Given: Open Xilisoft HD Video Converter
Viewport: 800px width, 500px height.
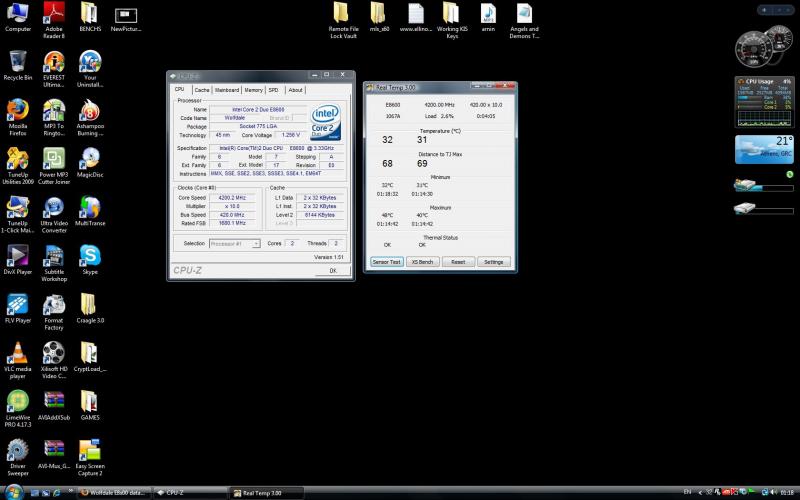Looking at the screenshot, I should [54, 360].
